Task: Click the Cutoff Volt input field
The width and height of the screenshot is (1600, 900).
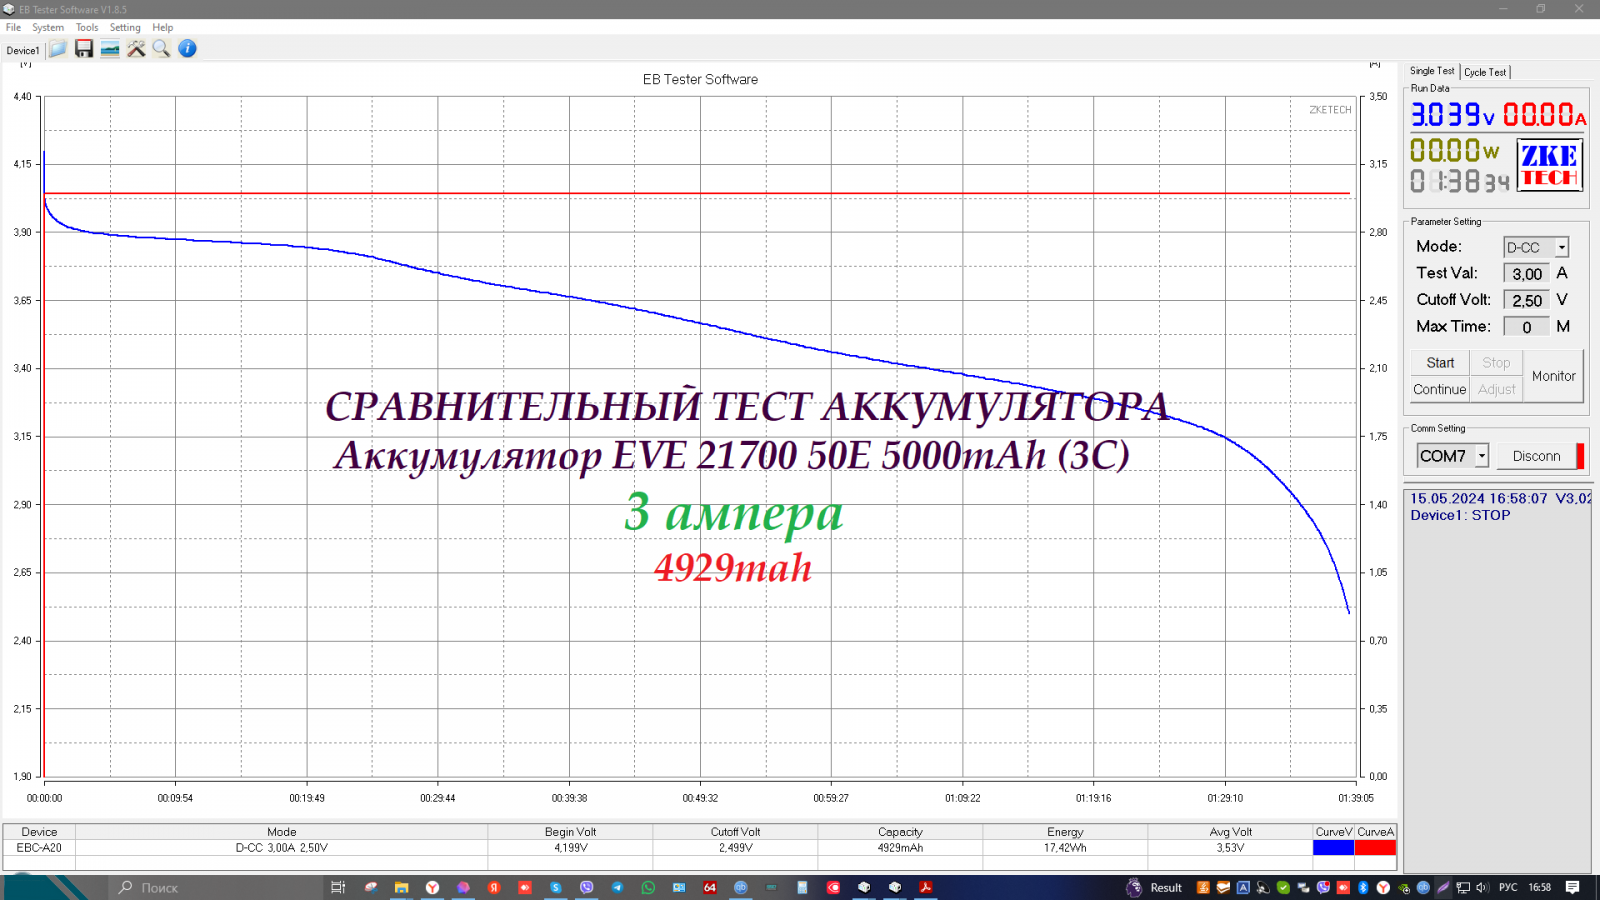Action: pyautogui.click(x=1526, y=300)
